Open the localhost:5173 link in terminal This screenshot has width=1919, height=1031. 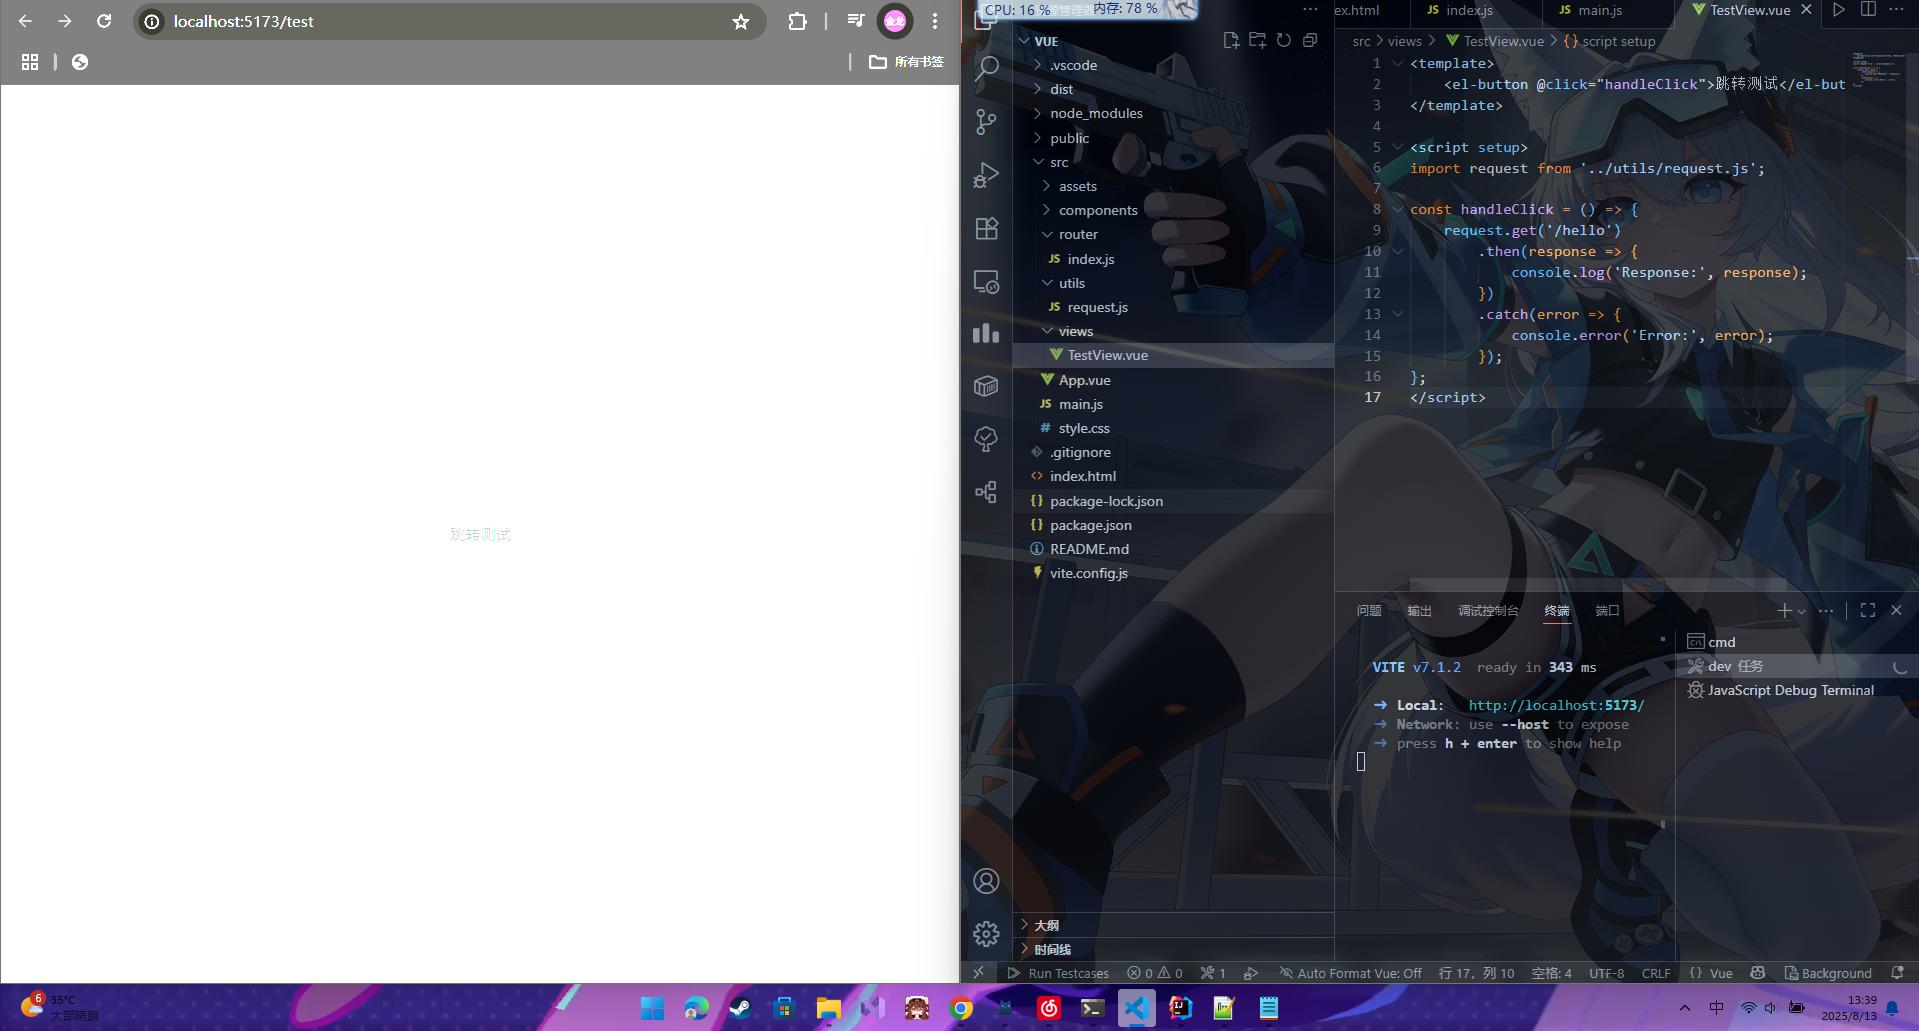(1556, 705)
